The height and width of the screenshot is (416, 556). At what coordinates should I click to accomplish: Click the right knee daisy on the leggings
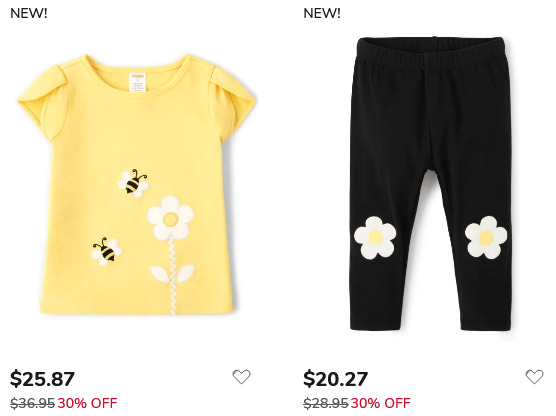tap(486, 237)
